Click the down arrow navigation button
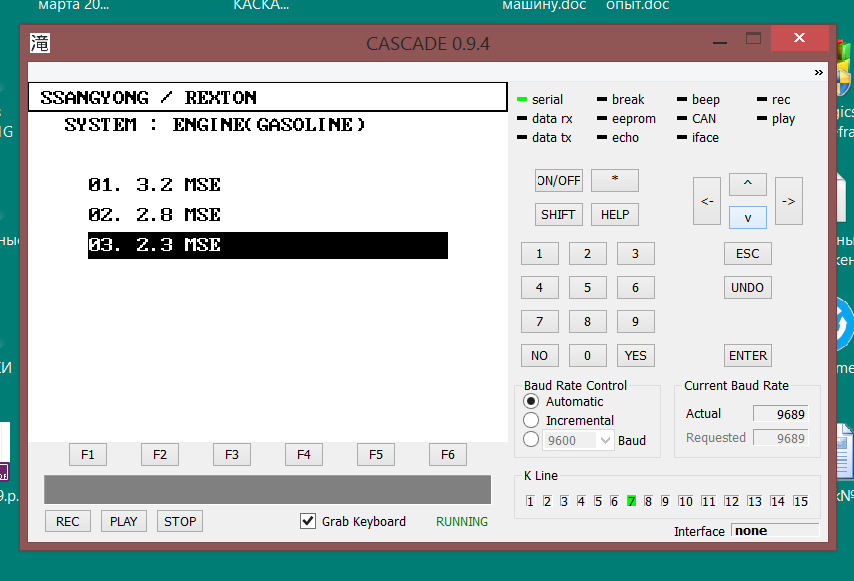Image resolution: width=854 pixels, height=581 pixels. [748, 217]
